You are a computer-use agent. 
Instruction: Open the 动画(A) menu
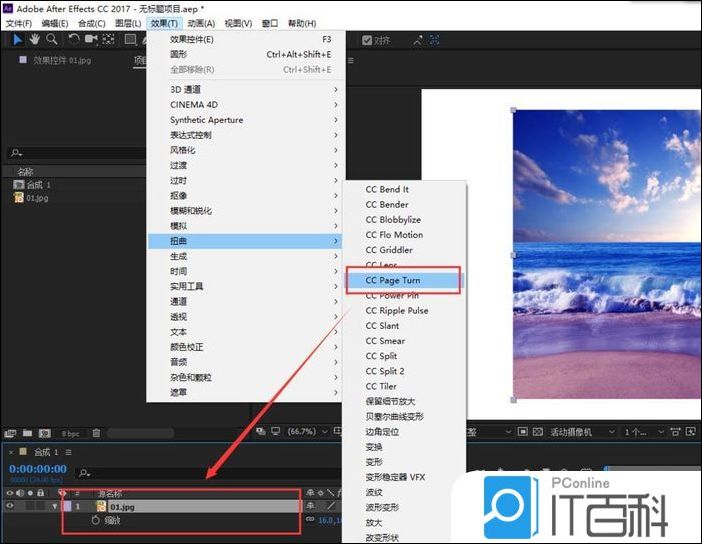pos(201,23)
